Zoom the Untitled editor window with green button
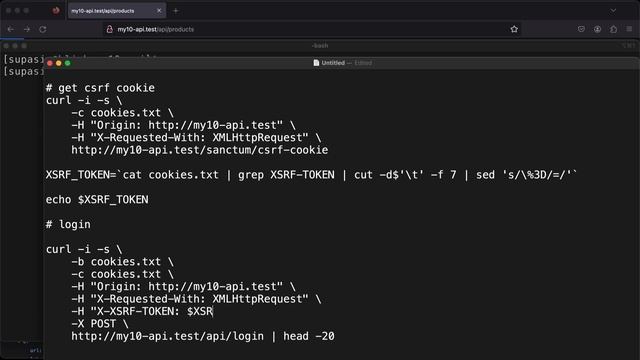This screenshot has width=640, height=360. point(68,63)
